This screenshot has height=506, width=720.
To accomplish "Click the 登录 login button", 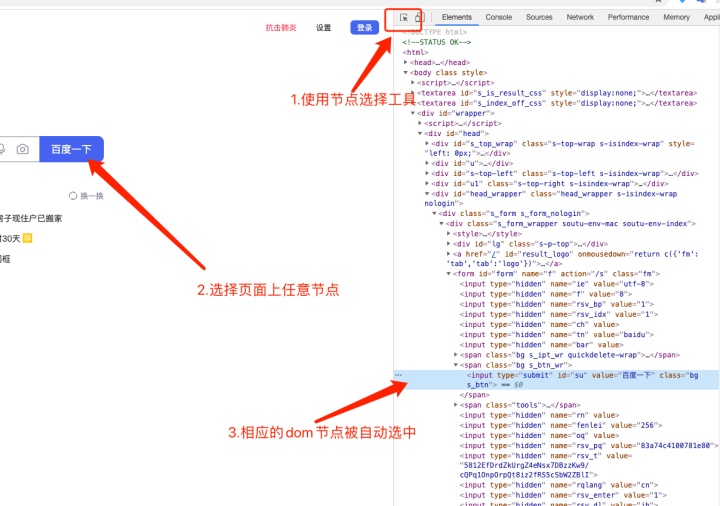I will click(365, 28).
